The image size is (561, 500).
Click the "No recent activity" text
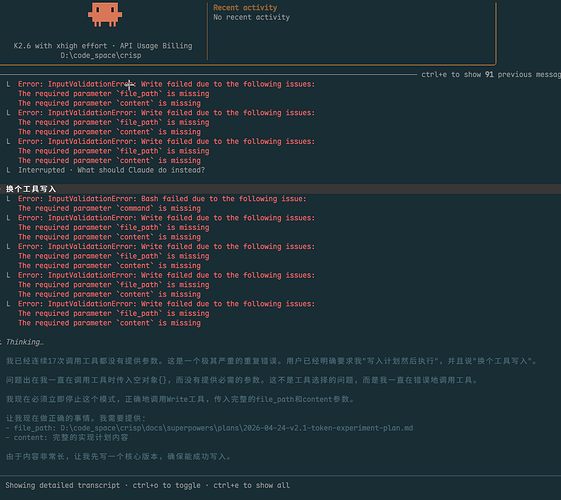tap(252, 17)
